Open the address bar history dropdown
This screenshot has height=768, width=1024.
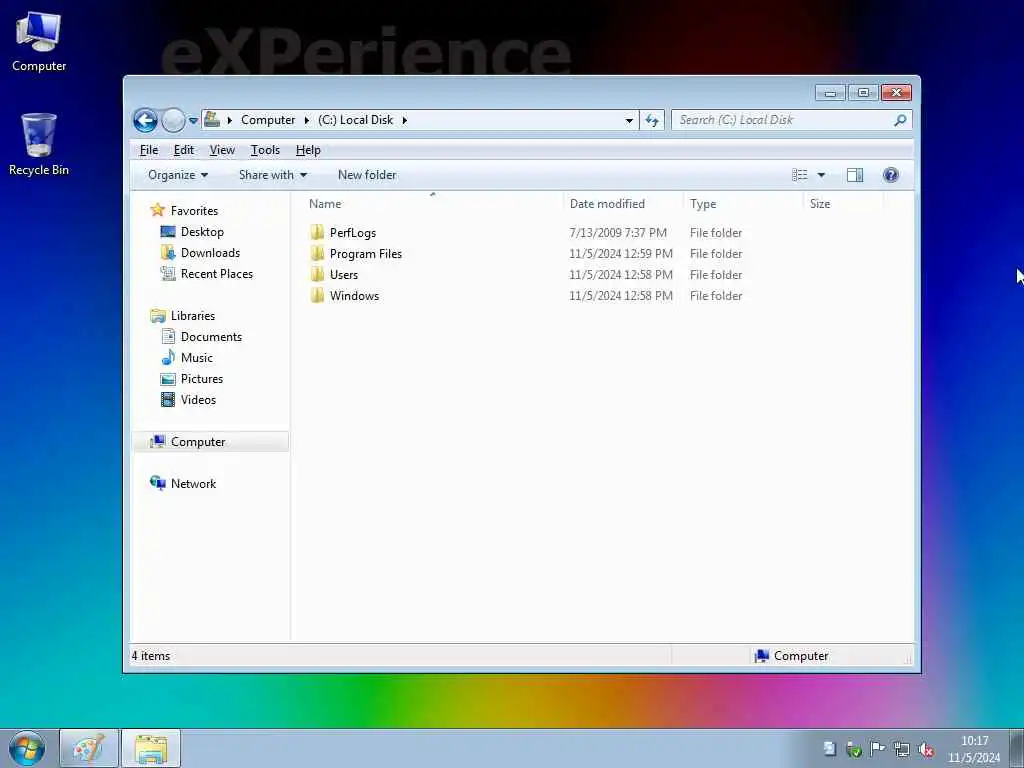coord(629,120)
